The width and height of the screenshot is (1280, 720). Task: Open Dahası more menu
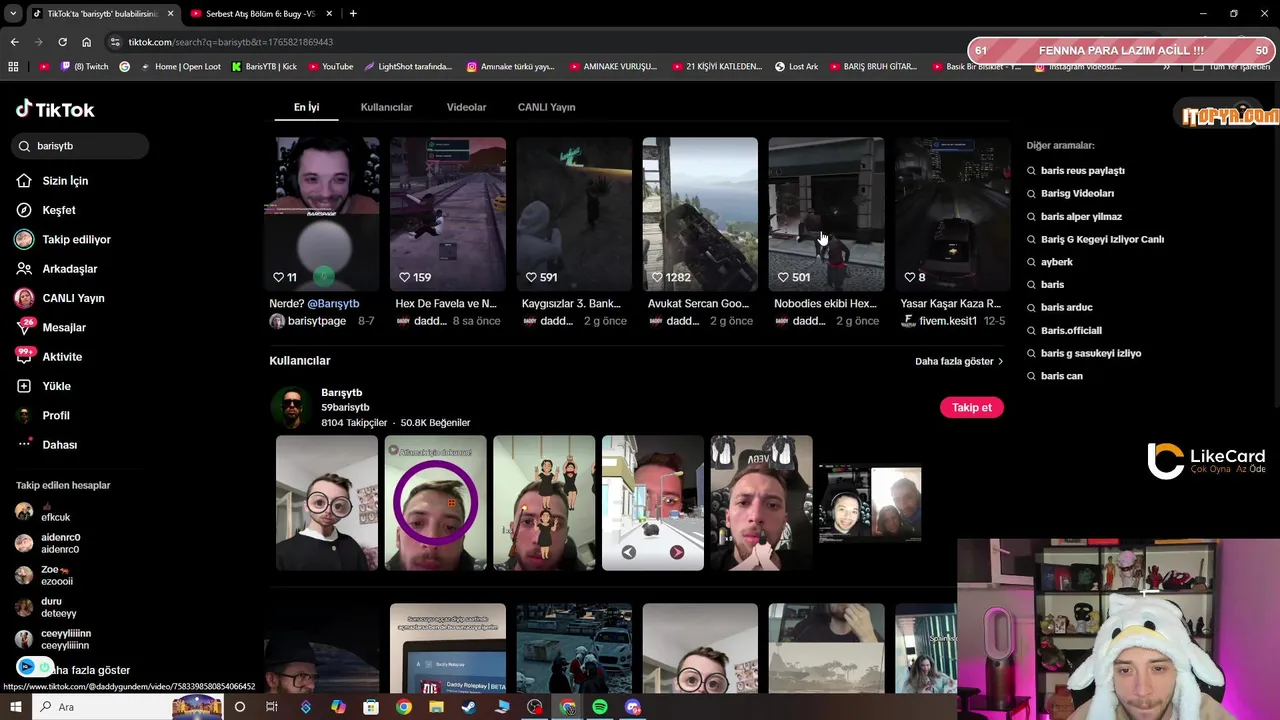[47, 445]
